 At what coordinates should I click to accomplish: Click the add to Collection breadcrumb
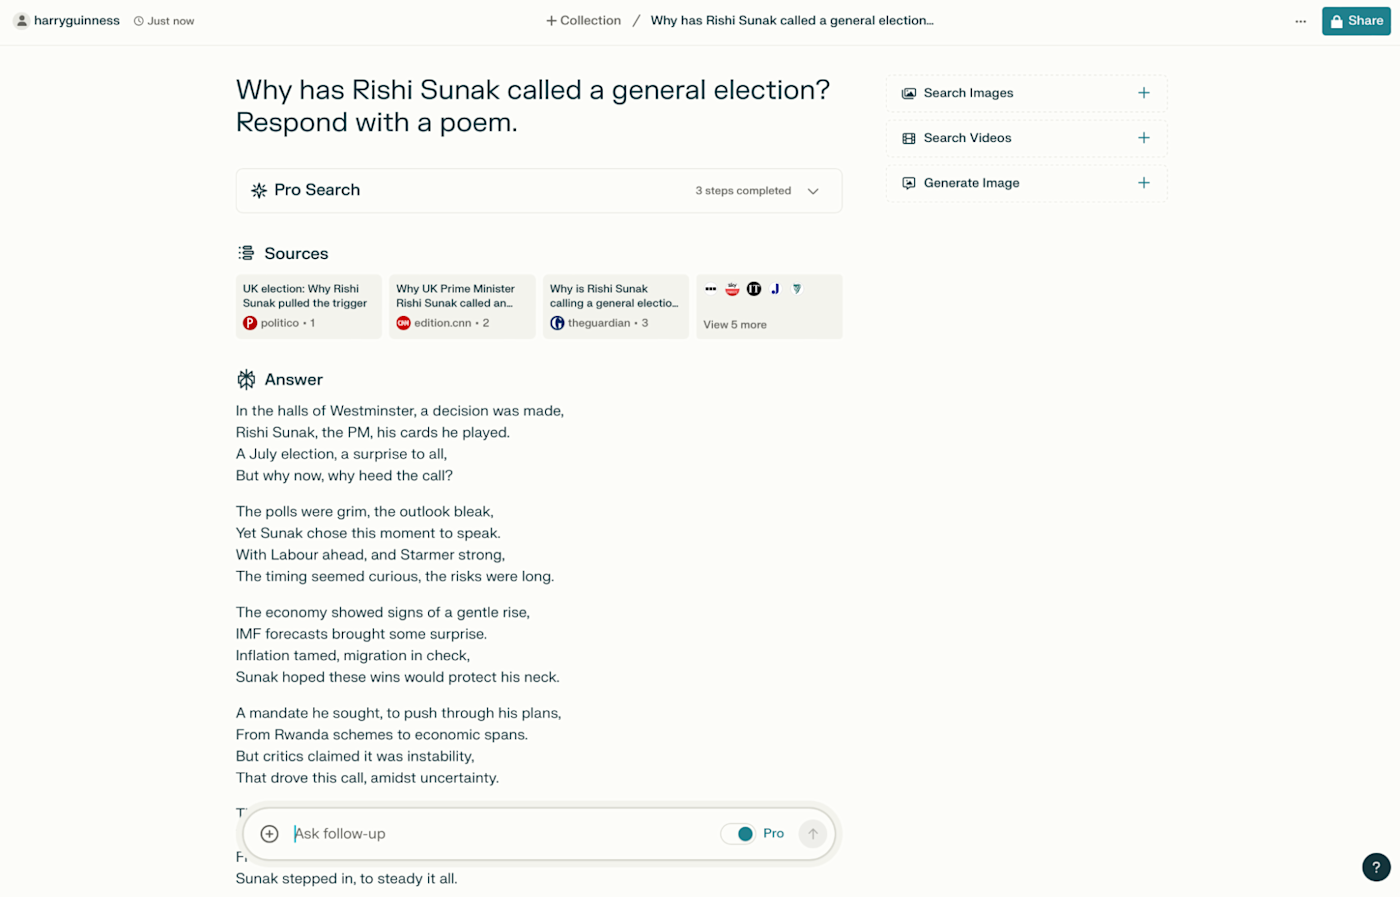(583, 21)
